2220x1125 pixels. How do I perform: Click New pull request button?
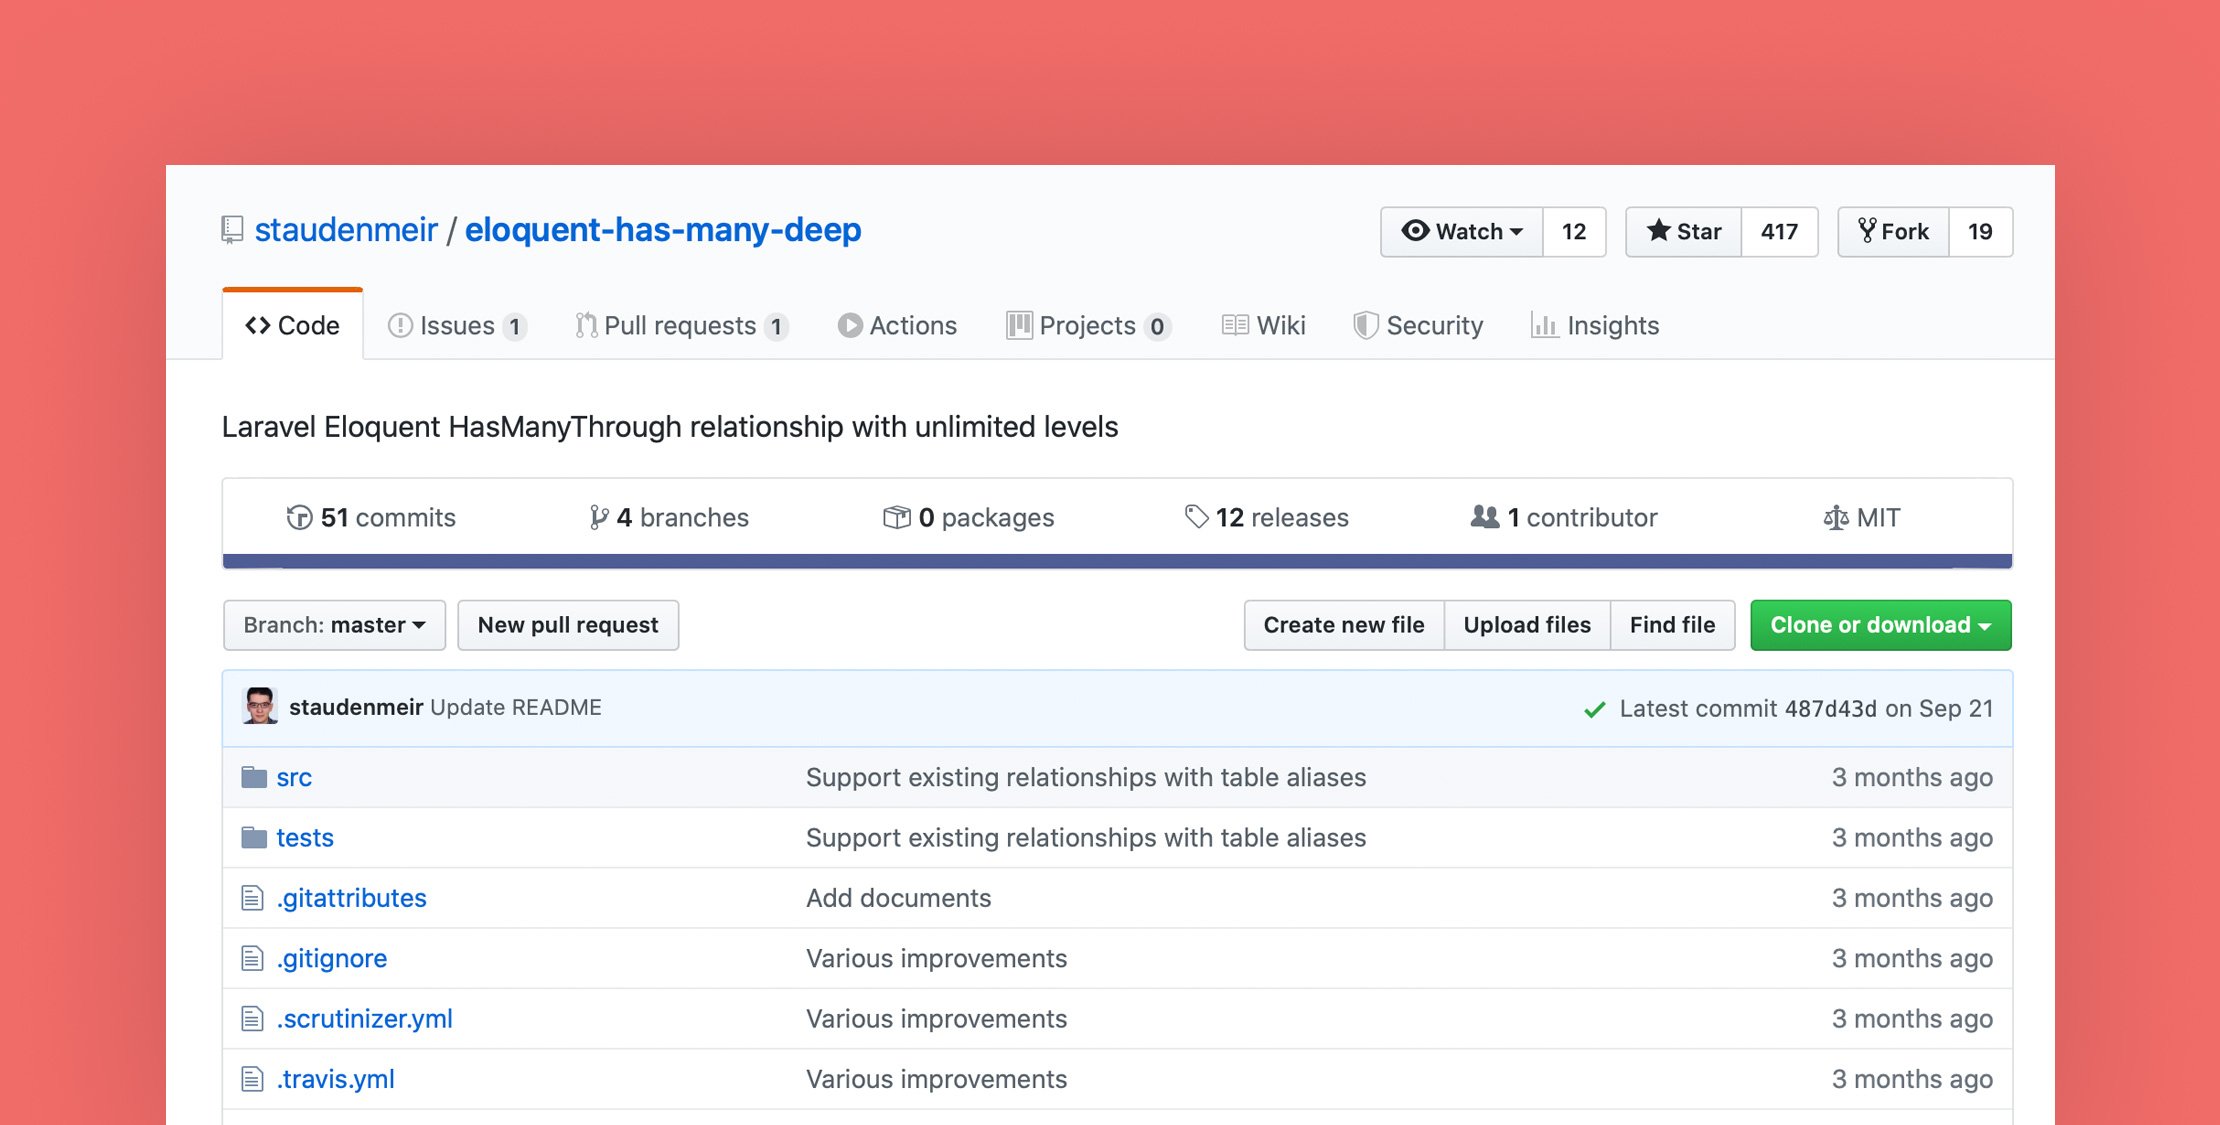[x=568, y=626]
